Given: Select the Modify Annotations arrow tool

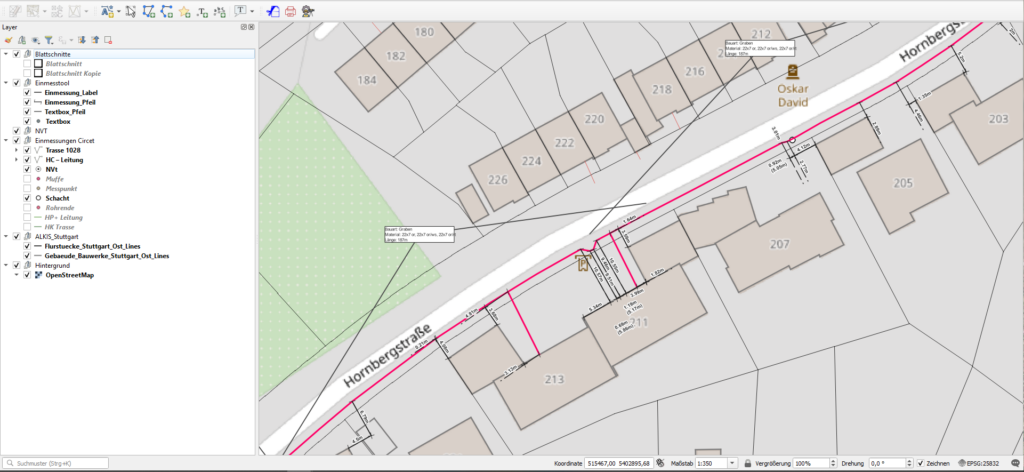Looking at the screenshot, I should click(x=130, y=12).
